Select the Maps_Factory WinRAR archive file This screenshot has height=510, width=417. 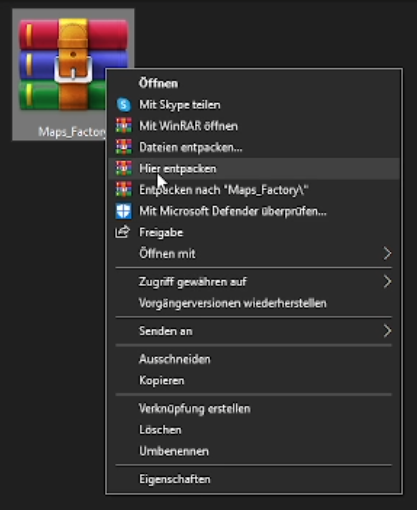click(x=73, y=75)
